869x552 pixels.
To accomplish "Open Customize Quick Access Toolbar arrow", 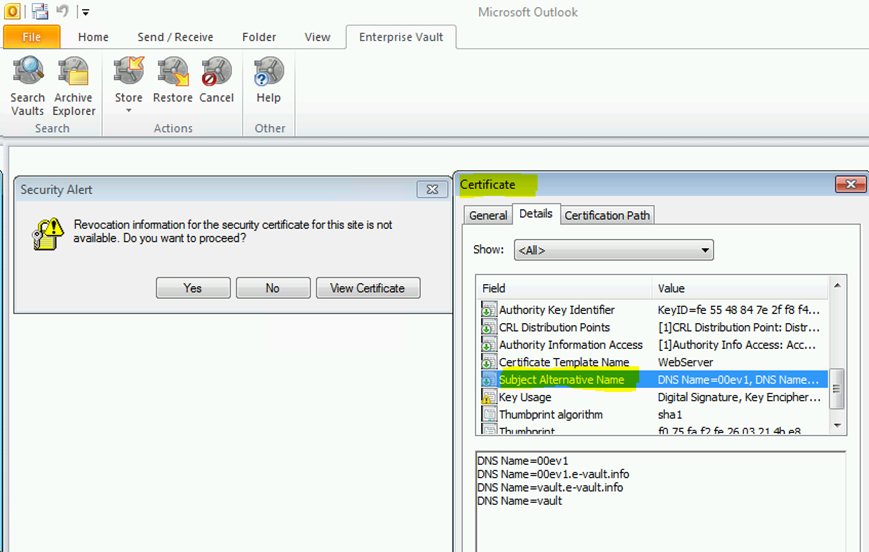I will click(x=85, y=12).
